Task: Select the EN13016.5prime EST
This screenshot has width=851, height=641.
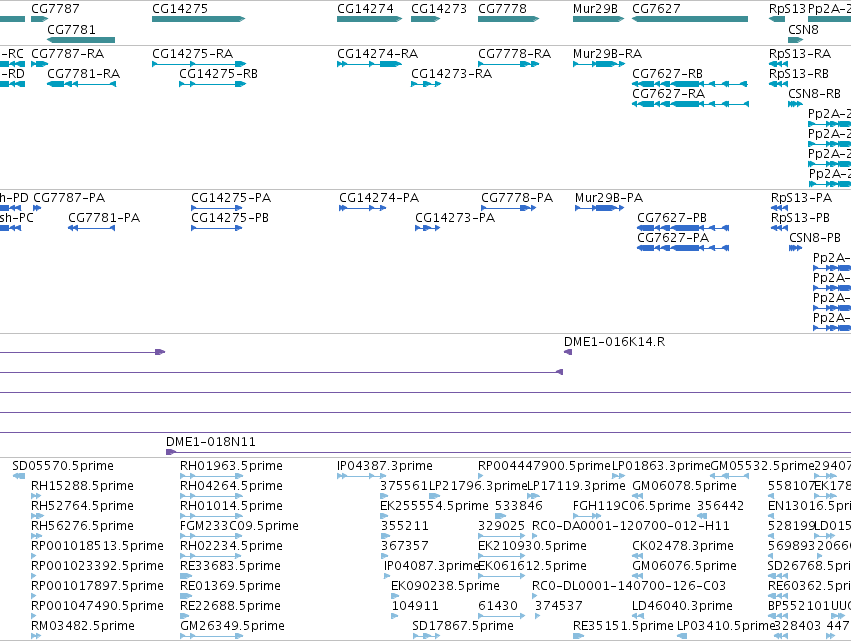Action: [809, 506]
